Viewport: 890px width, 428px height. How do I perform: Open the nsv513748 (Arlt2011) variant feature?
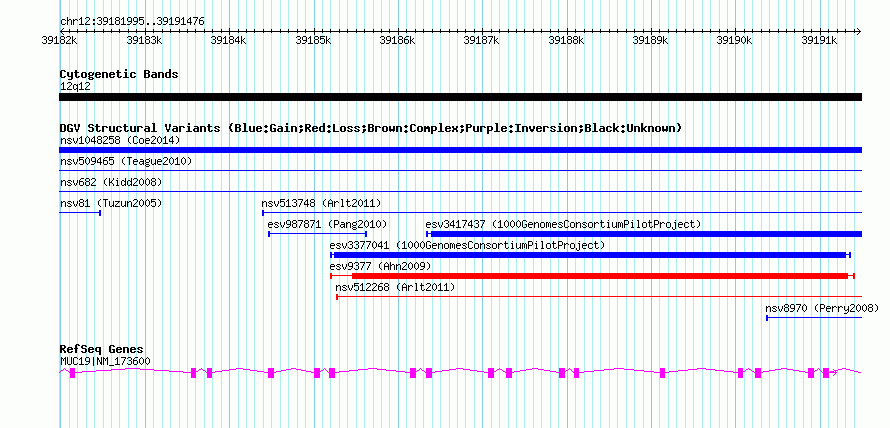point(562,213)
